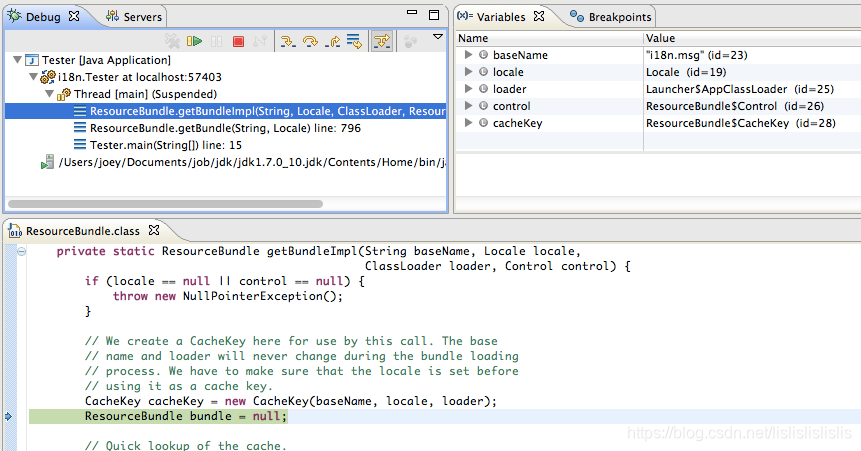861x451 pixels.
Task: Select the loader variable name
Action: tap(509, 89)
